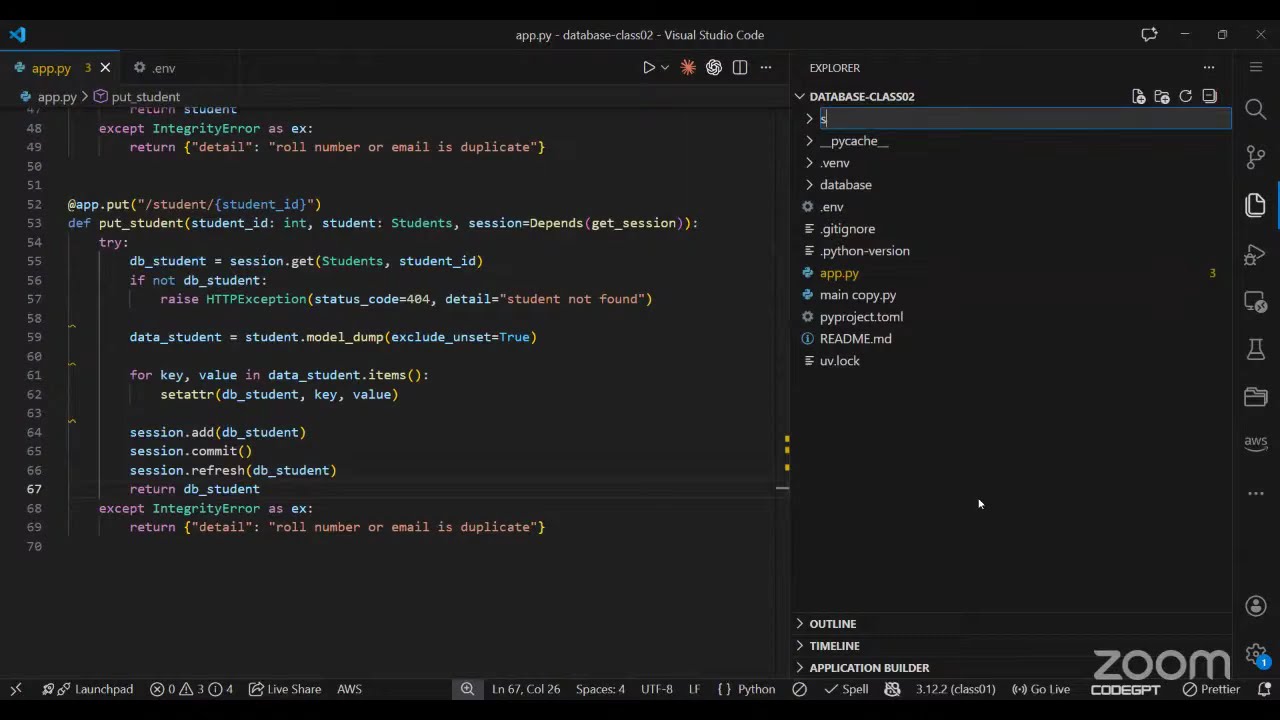Screen dimensions: 1280x720
Task: Run the Python file with play button
Action: [648, 68]
